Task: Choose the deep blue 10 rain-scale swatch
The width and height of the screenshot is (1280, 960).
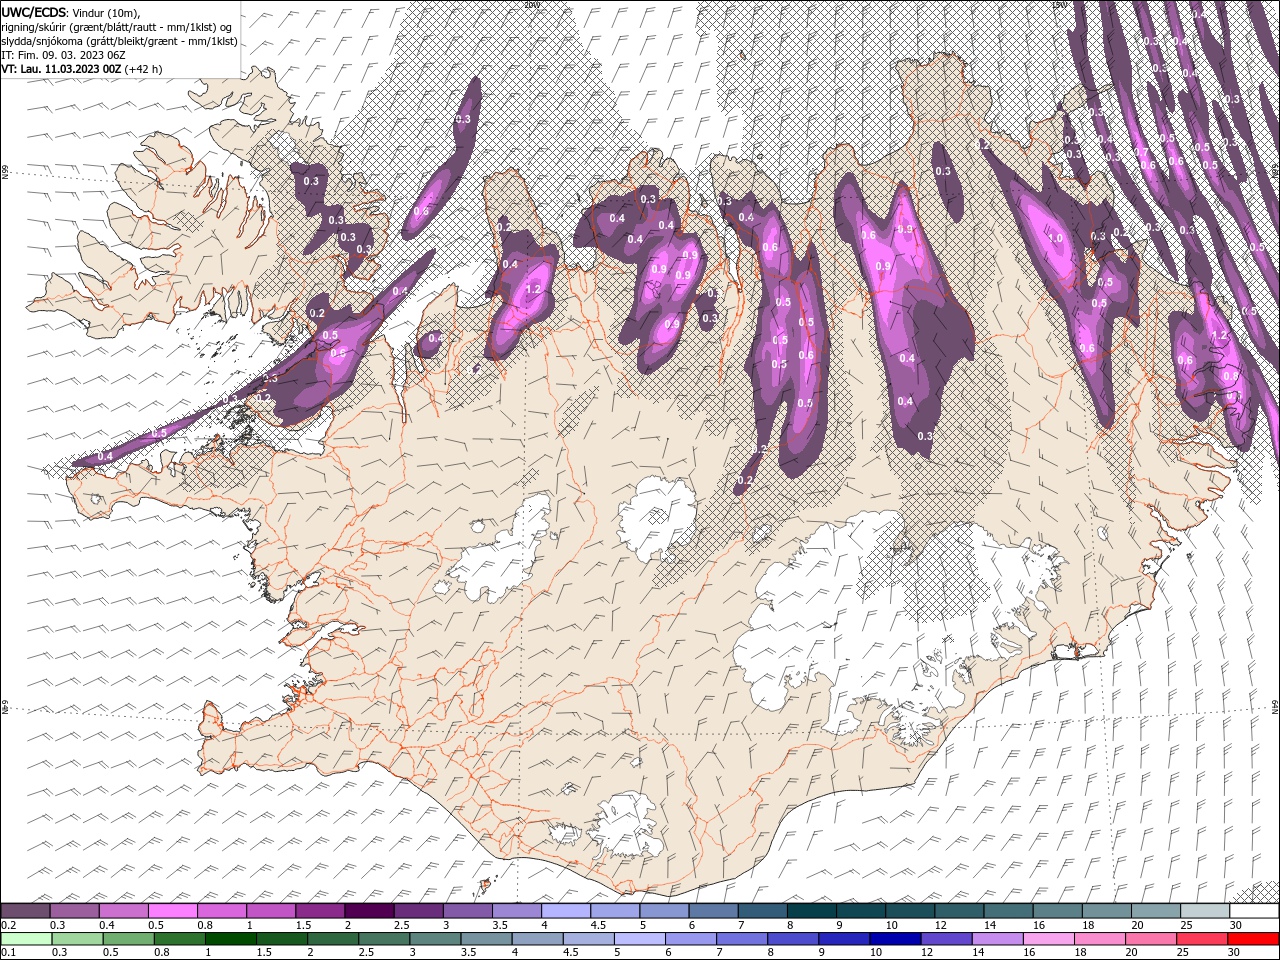Action: click(896, 940)
